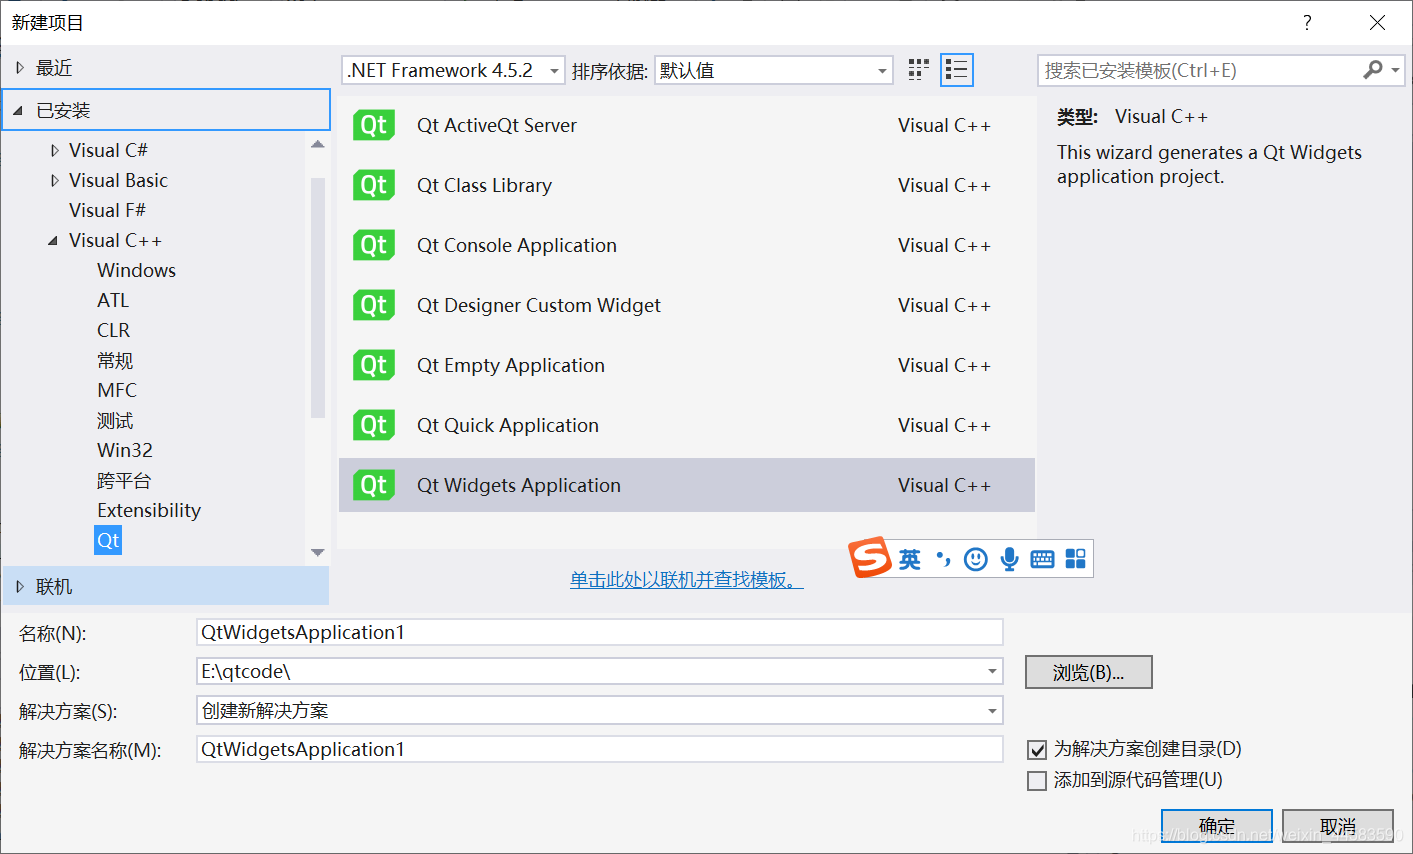Click link to find templates online
1413x854 pixels.
(686, 580)
